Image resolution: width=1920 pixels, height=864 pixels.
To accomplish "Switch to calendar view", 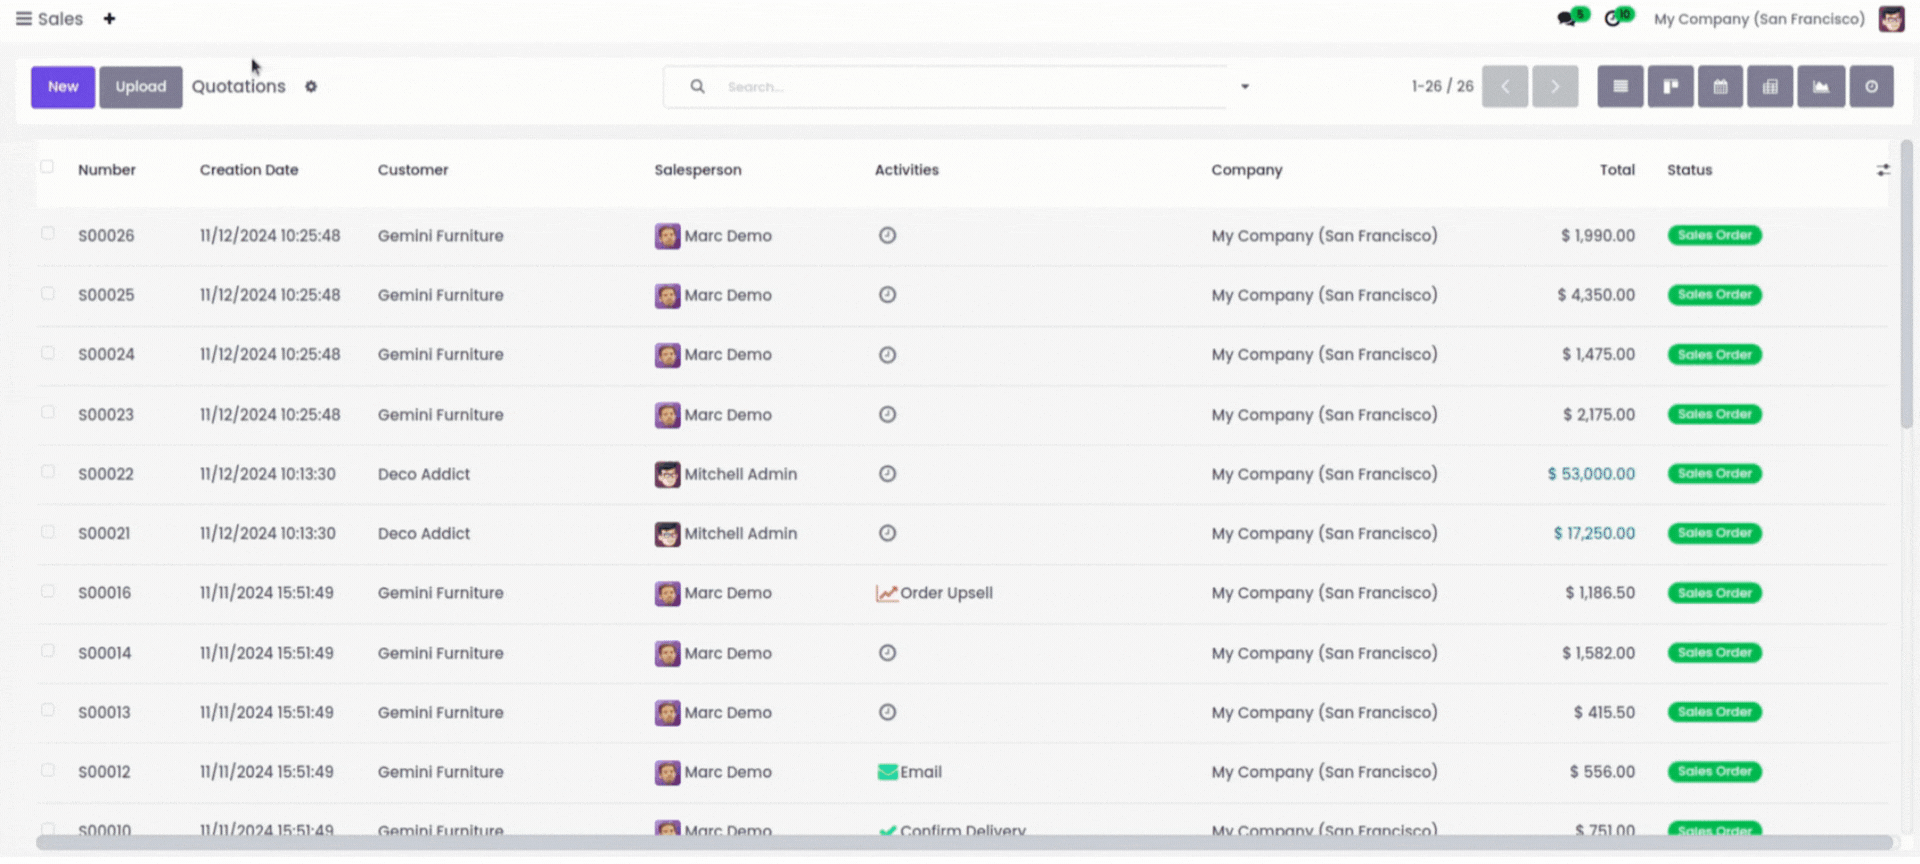I will pos(1720,87).
